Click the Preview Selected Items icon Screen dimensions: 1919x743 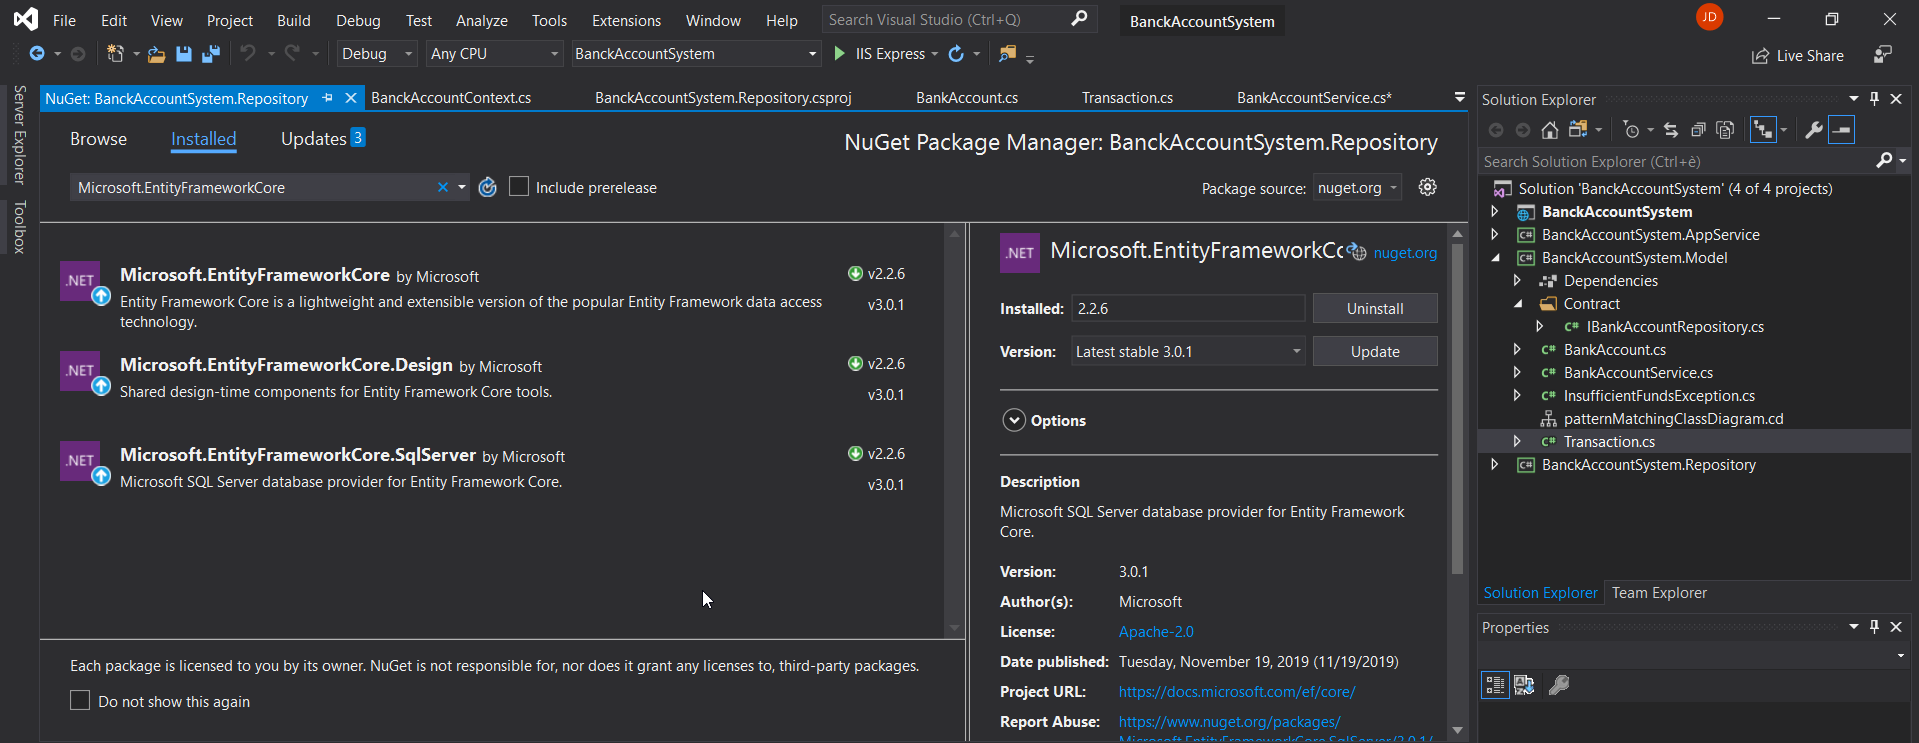(1841, 130)
